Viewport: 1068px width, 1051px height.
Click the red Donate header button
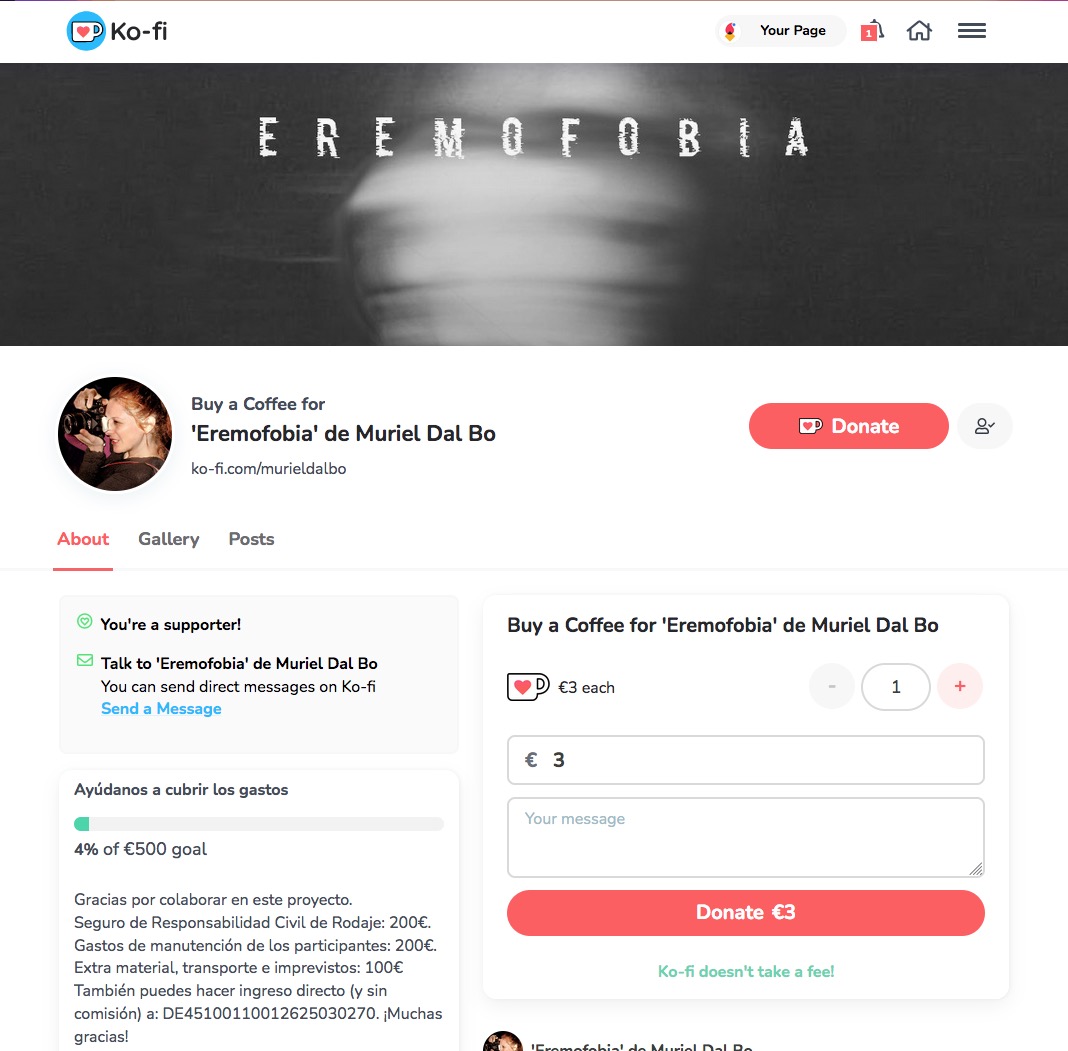(849, 426)
